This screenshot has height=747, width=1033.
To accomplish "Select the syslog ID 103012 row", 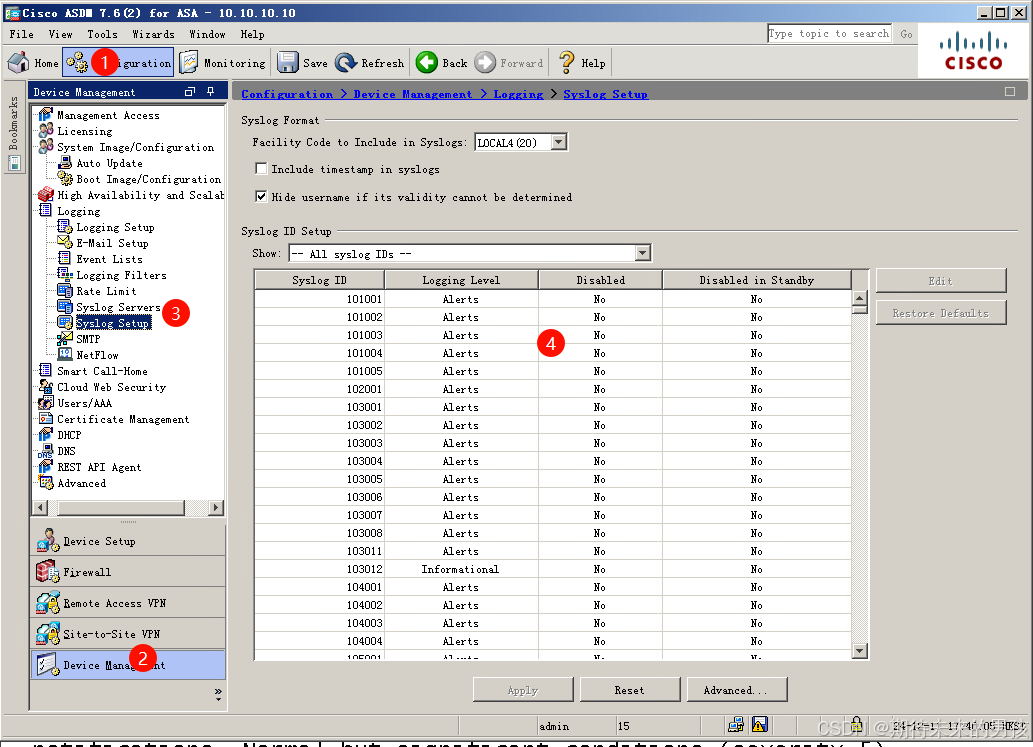I will click(x=553, y=569).
